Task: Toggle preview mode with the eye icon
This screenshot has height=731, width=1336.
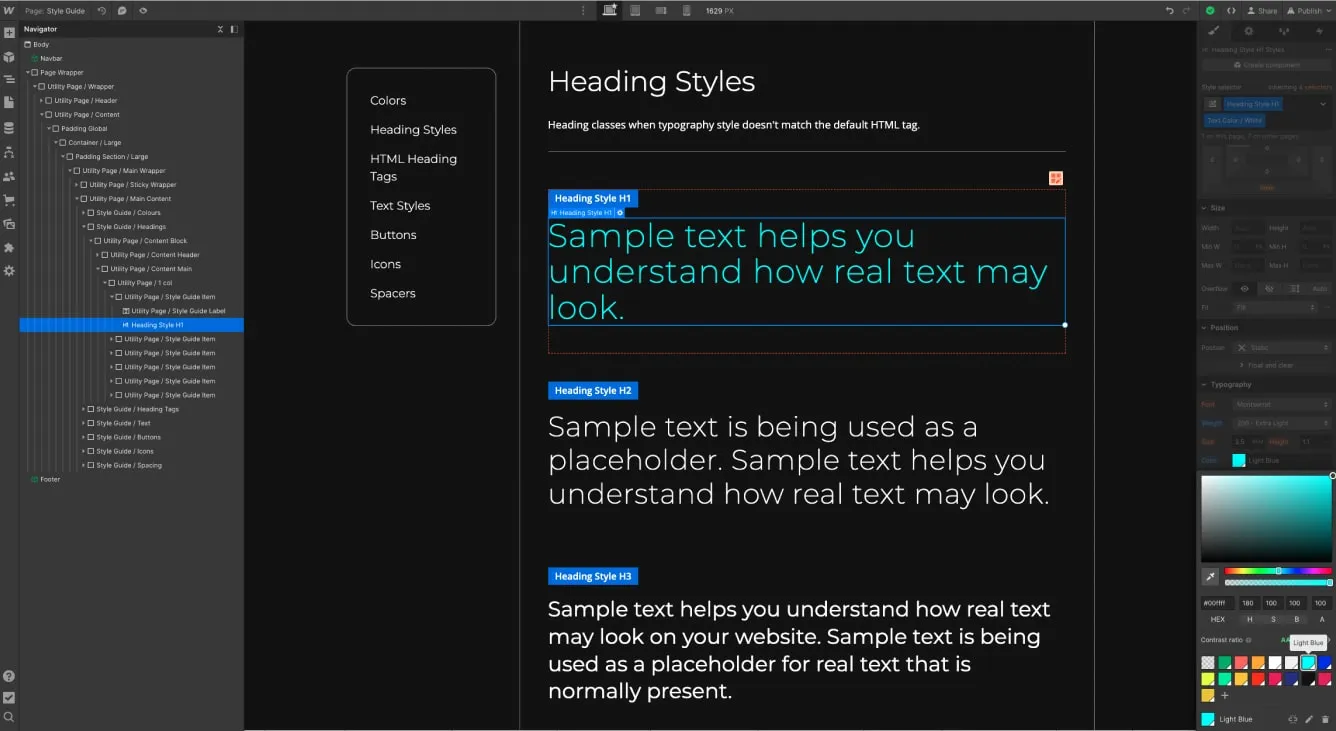Action: [143, 10]
